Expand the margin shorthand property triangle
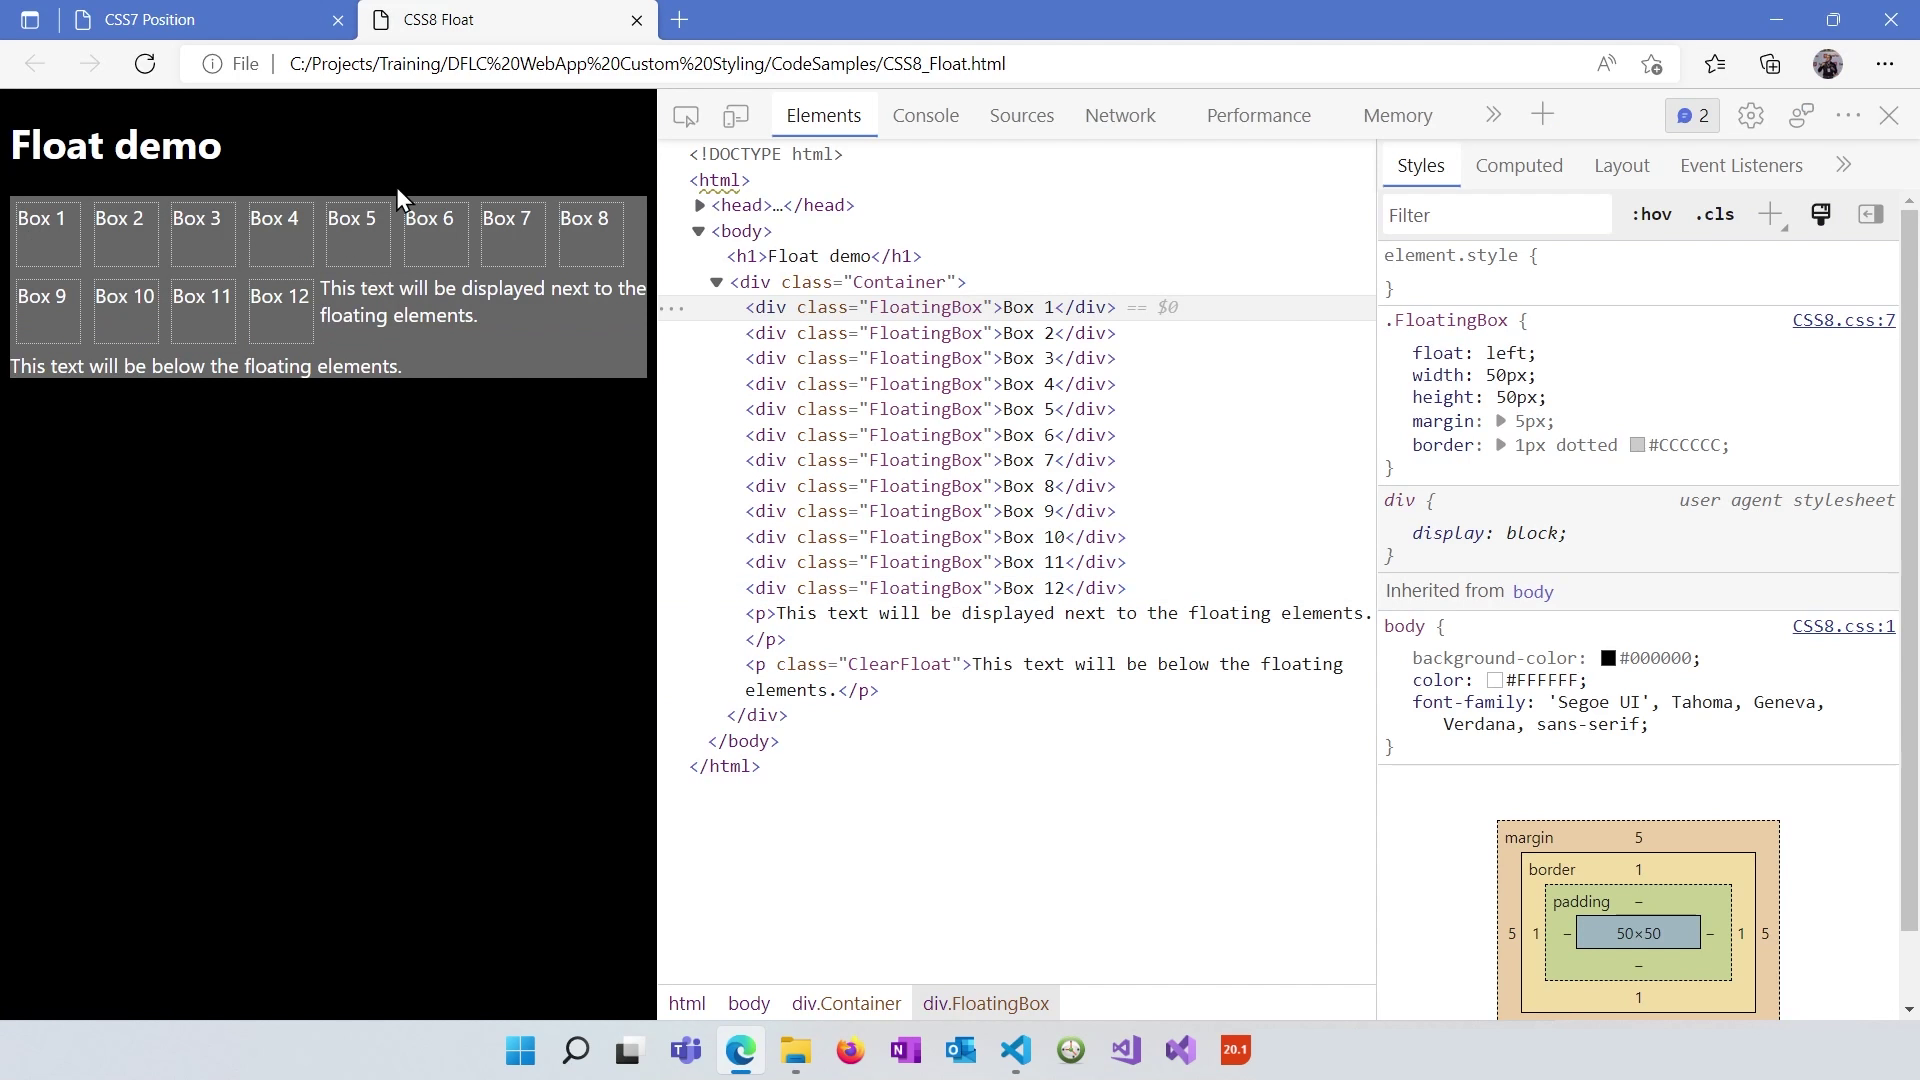Screen dimensions: 1920x1080 tap(1501, 422)
